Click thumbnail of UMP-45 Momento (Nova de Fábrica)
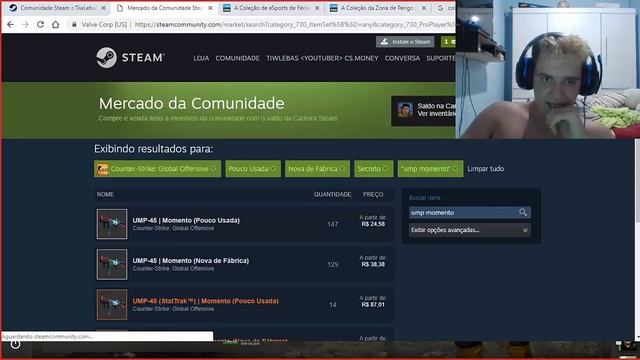The height and width of the screenshot is (360, 640). (x=112, y=264)
